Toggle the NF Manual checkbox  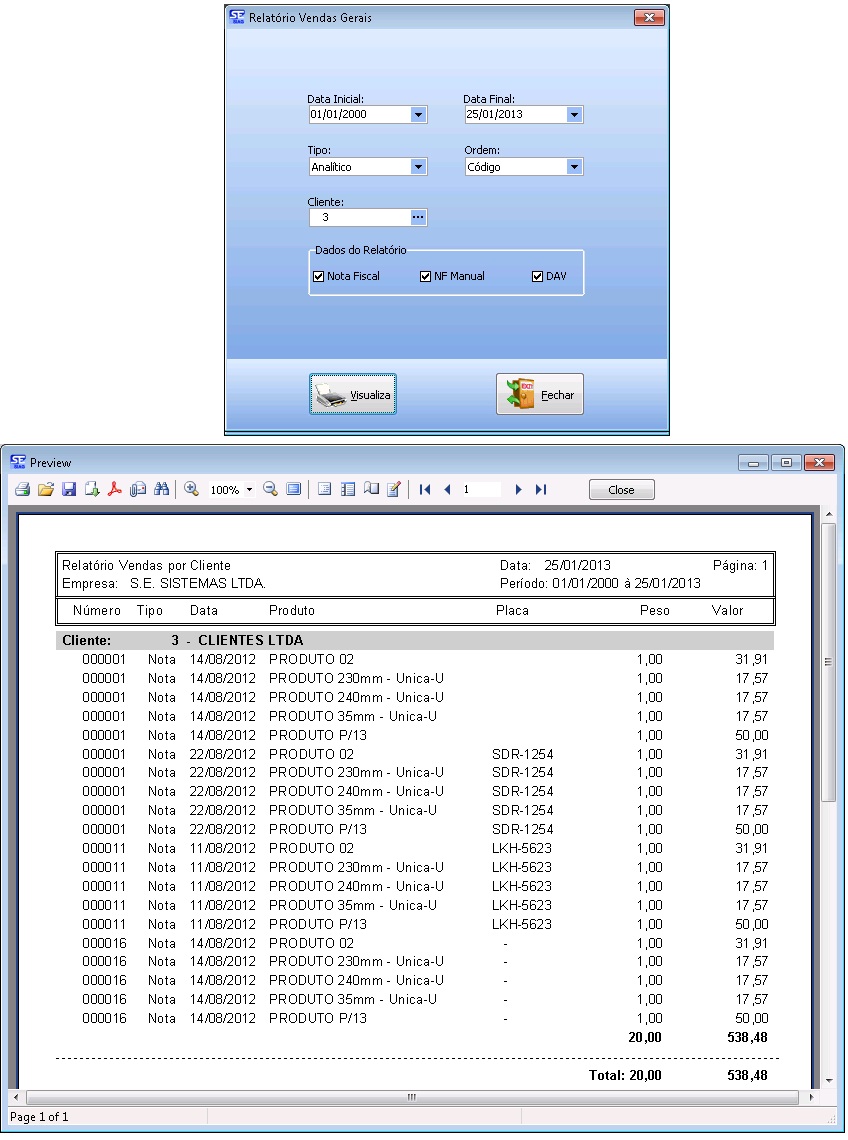426,276
